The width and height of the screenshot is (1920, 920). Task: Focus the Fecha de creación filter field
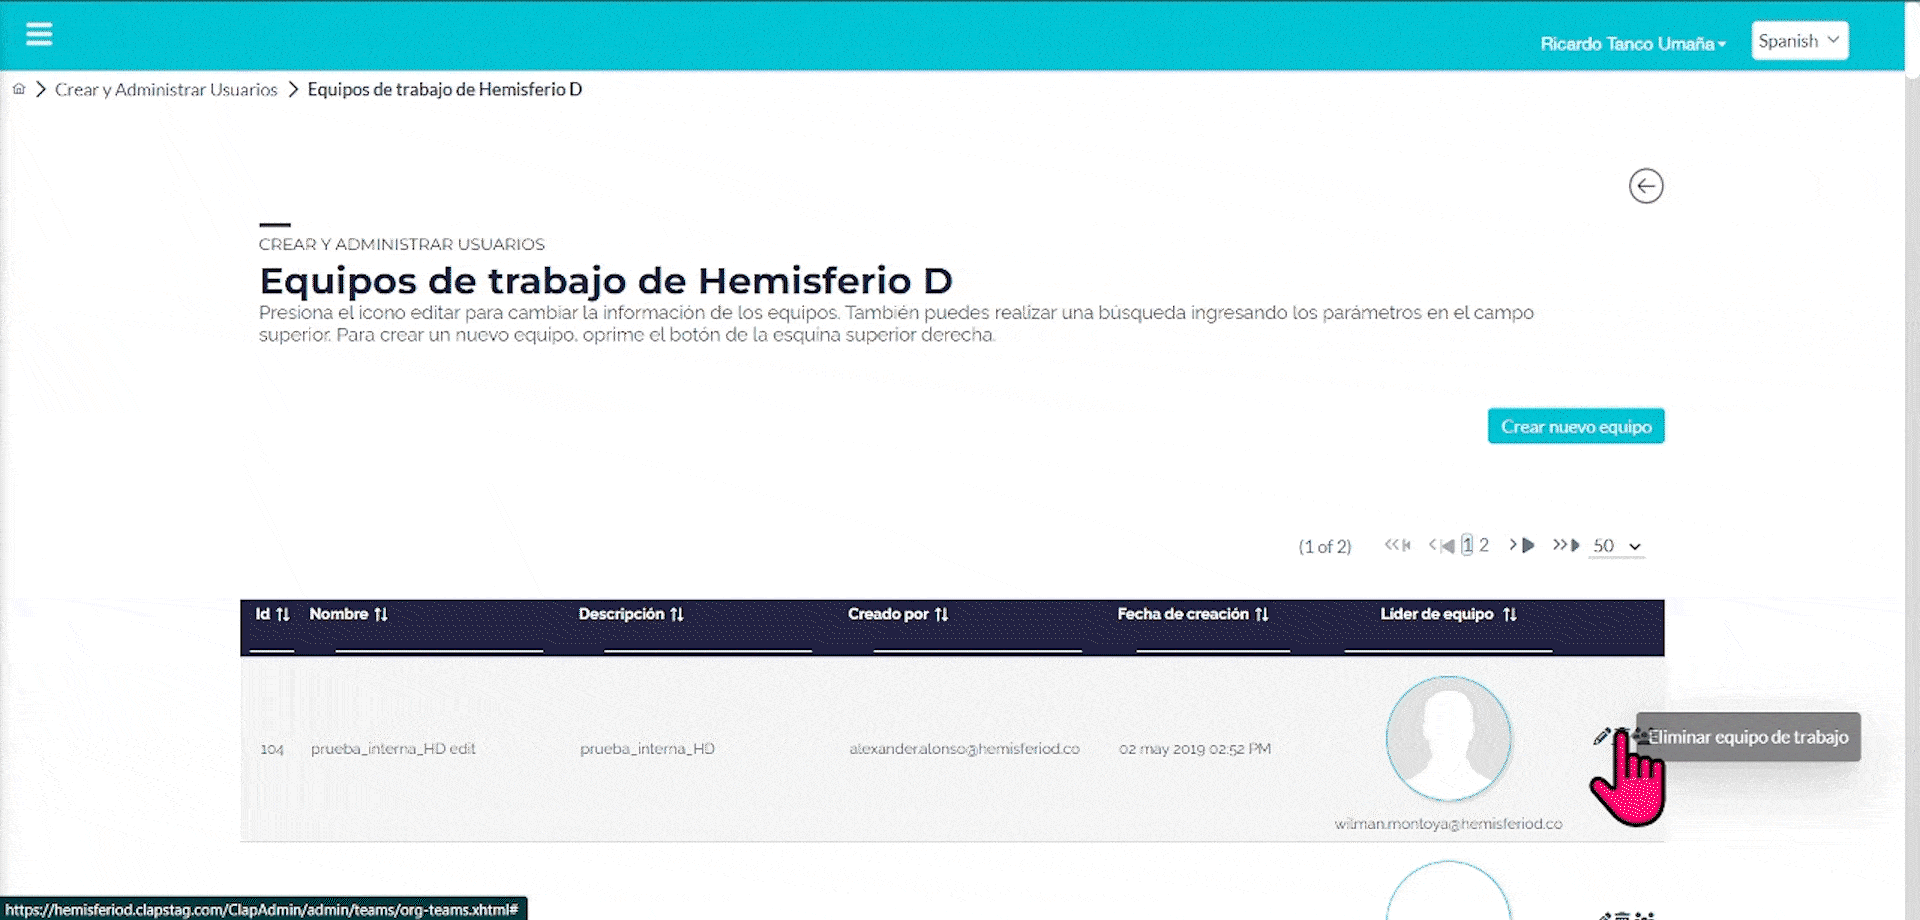pyautogui.click(x=1213, y=641)
